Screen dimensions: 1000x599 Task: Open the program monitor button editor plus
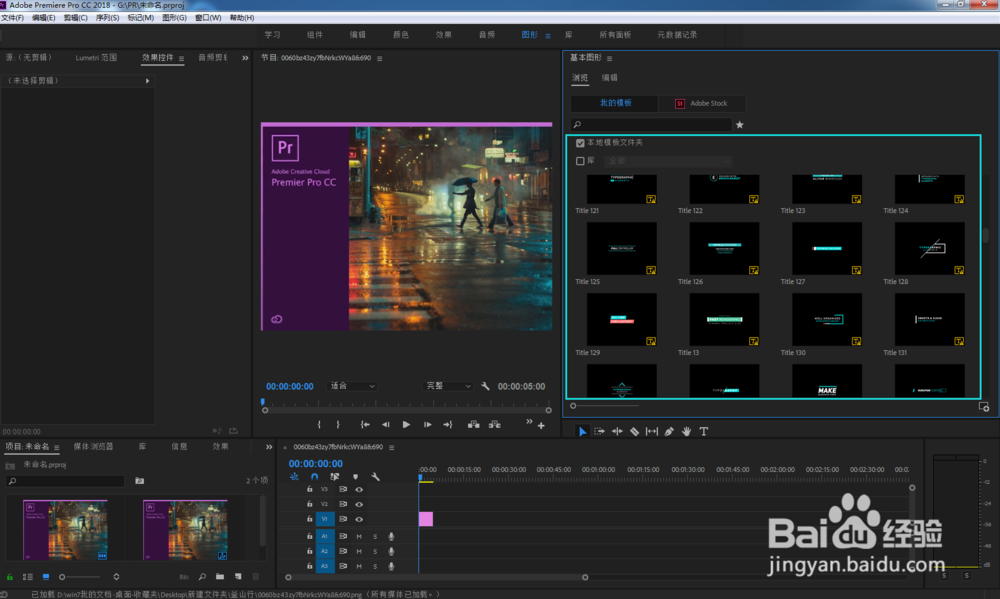541,425
